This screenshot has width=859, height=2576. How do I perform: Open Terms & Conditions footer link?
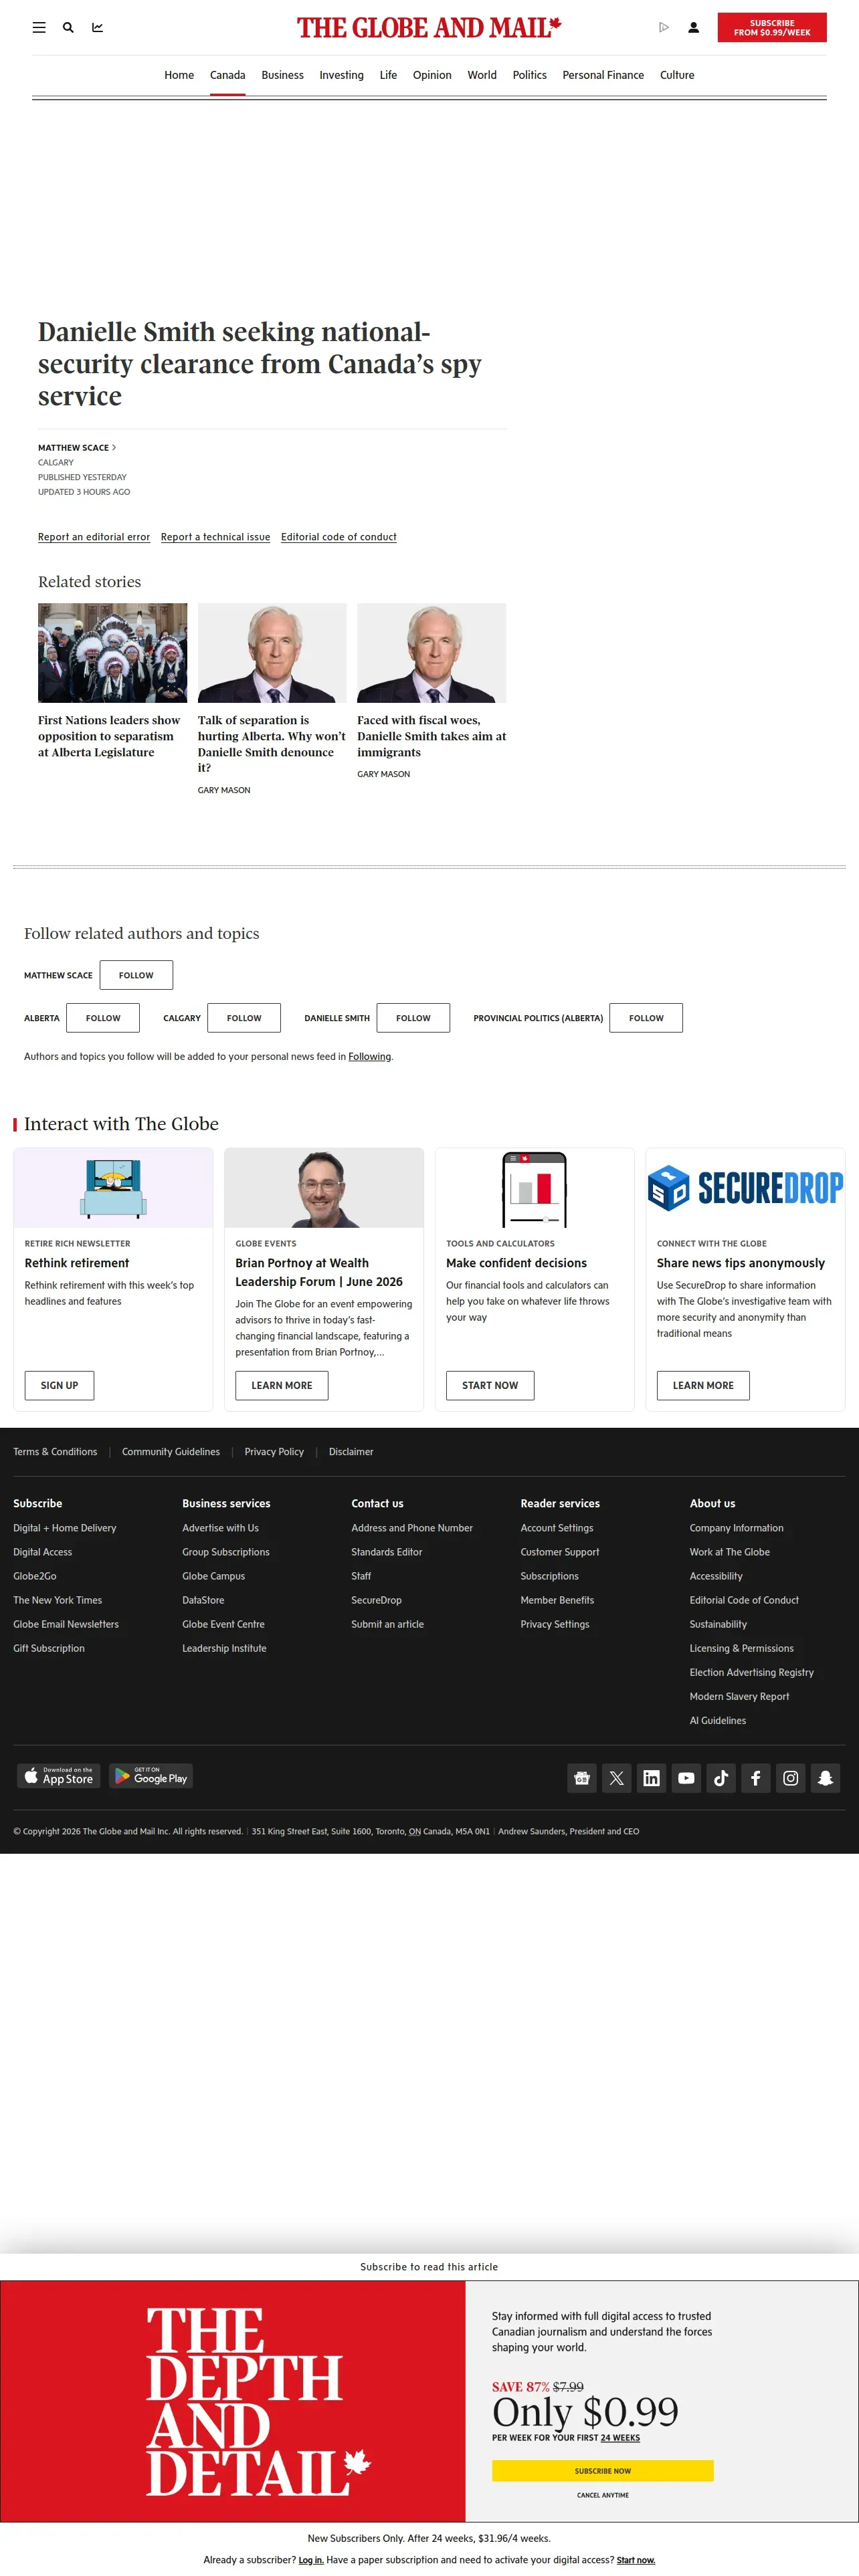(x=55, y=1452)
